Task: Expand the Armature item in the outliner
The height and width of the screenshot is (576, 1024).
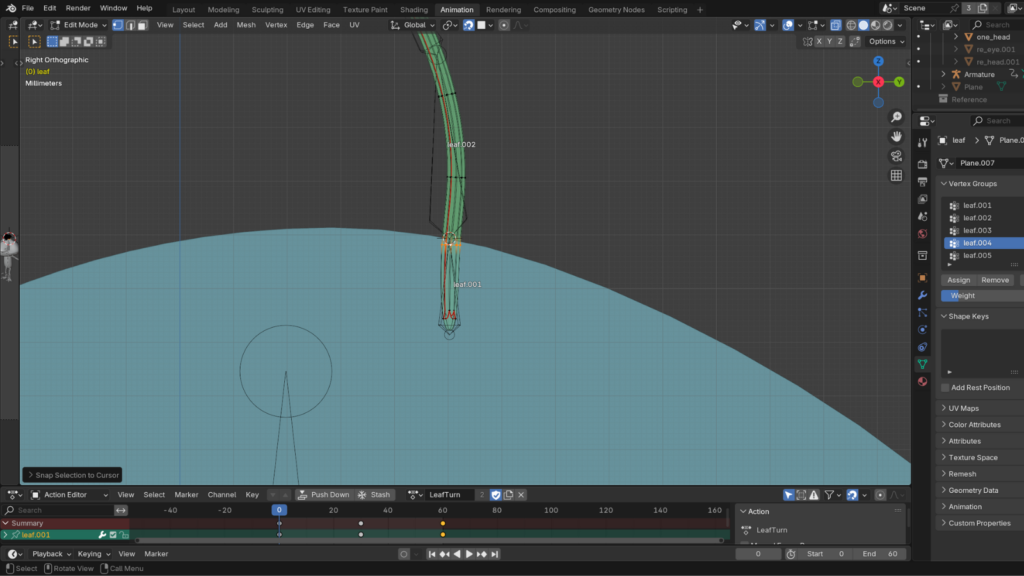Action: 944,74
